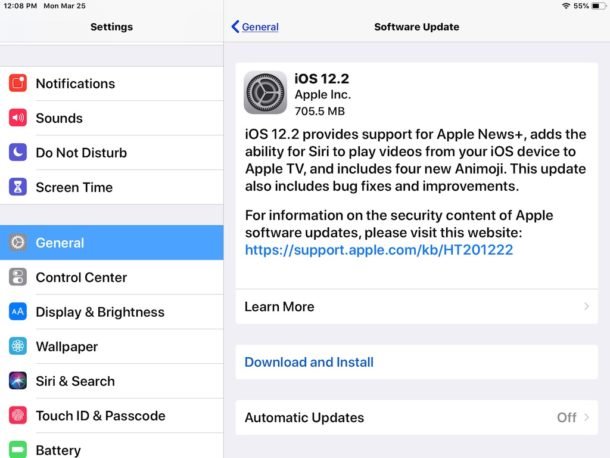This screenshot has height=458, width=610.
Task: Select General in the settings sidebar
Action: point(111,242)
